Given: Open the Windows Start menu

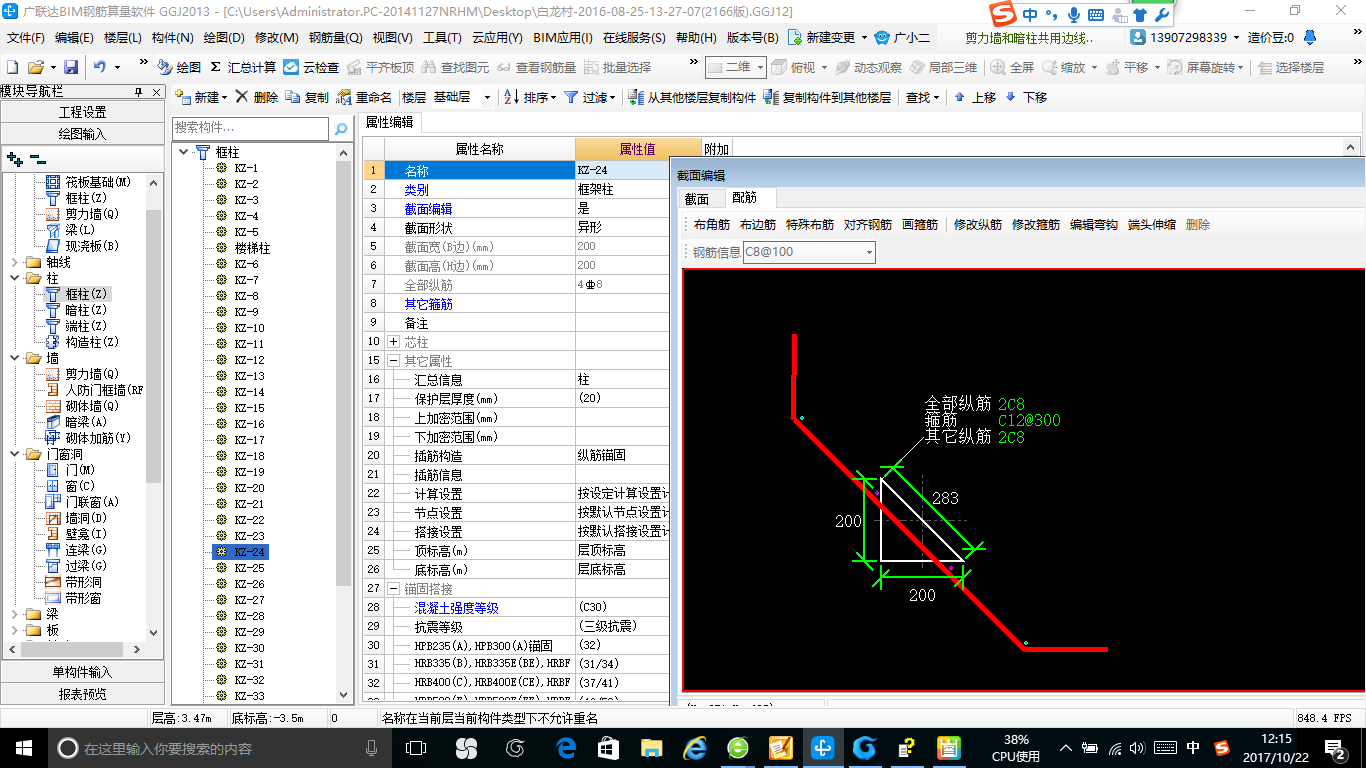Looking at the screenshot, I should [23, 747].
